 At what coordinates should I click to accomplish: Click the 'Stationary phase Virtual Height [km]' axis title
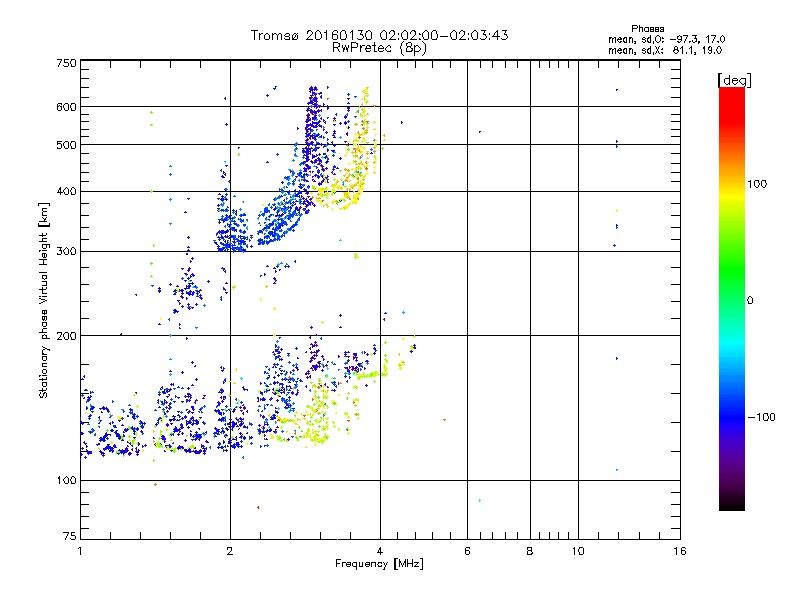pos(44,301)
